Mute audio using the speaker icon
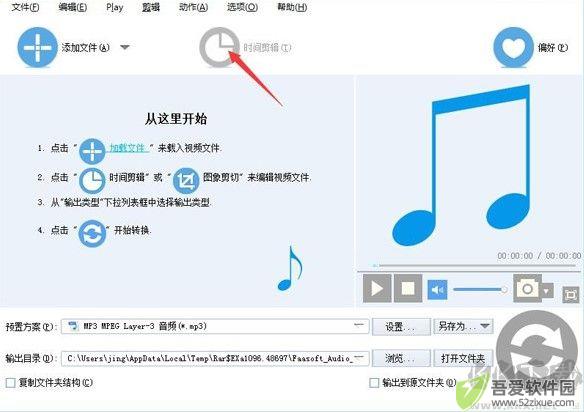This screenshot has width=584, height=412. tap(437, 289)
